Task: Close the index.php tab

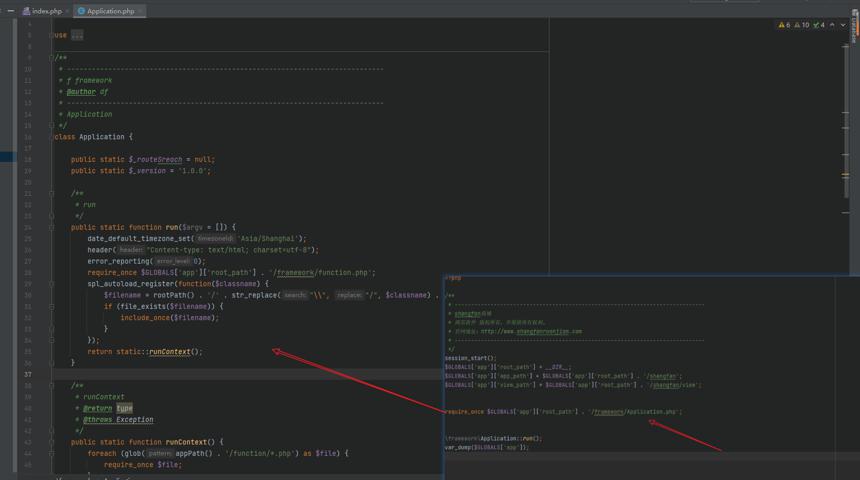Action: tap(67, 11)
